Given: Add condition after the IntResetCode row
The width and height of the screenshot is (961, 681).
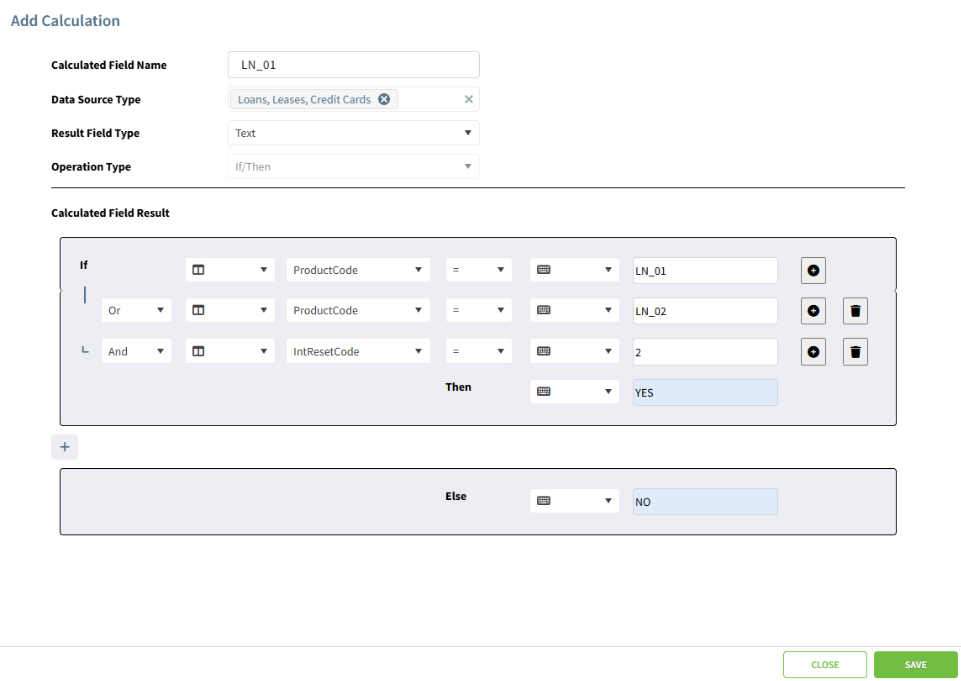Looking at the screenshot, I should (x=813, y=352).
